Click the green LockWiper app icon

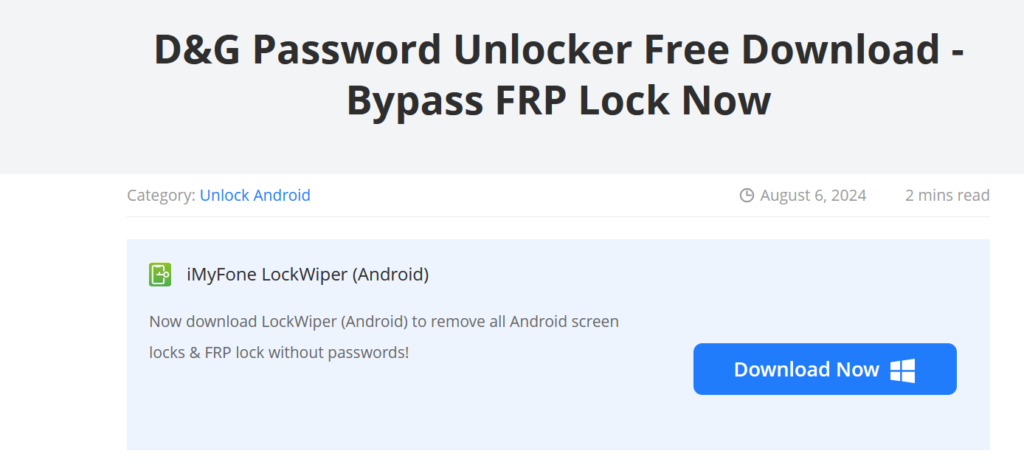(x=160, y=275)
